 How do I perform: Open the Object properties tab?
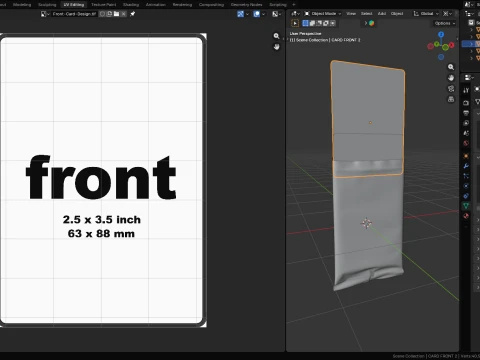pos(466,156)
